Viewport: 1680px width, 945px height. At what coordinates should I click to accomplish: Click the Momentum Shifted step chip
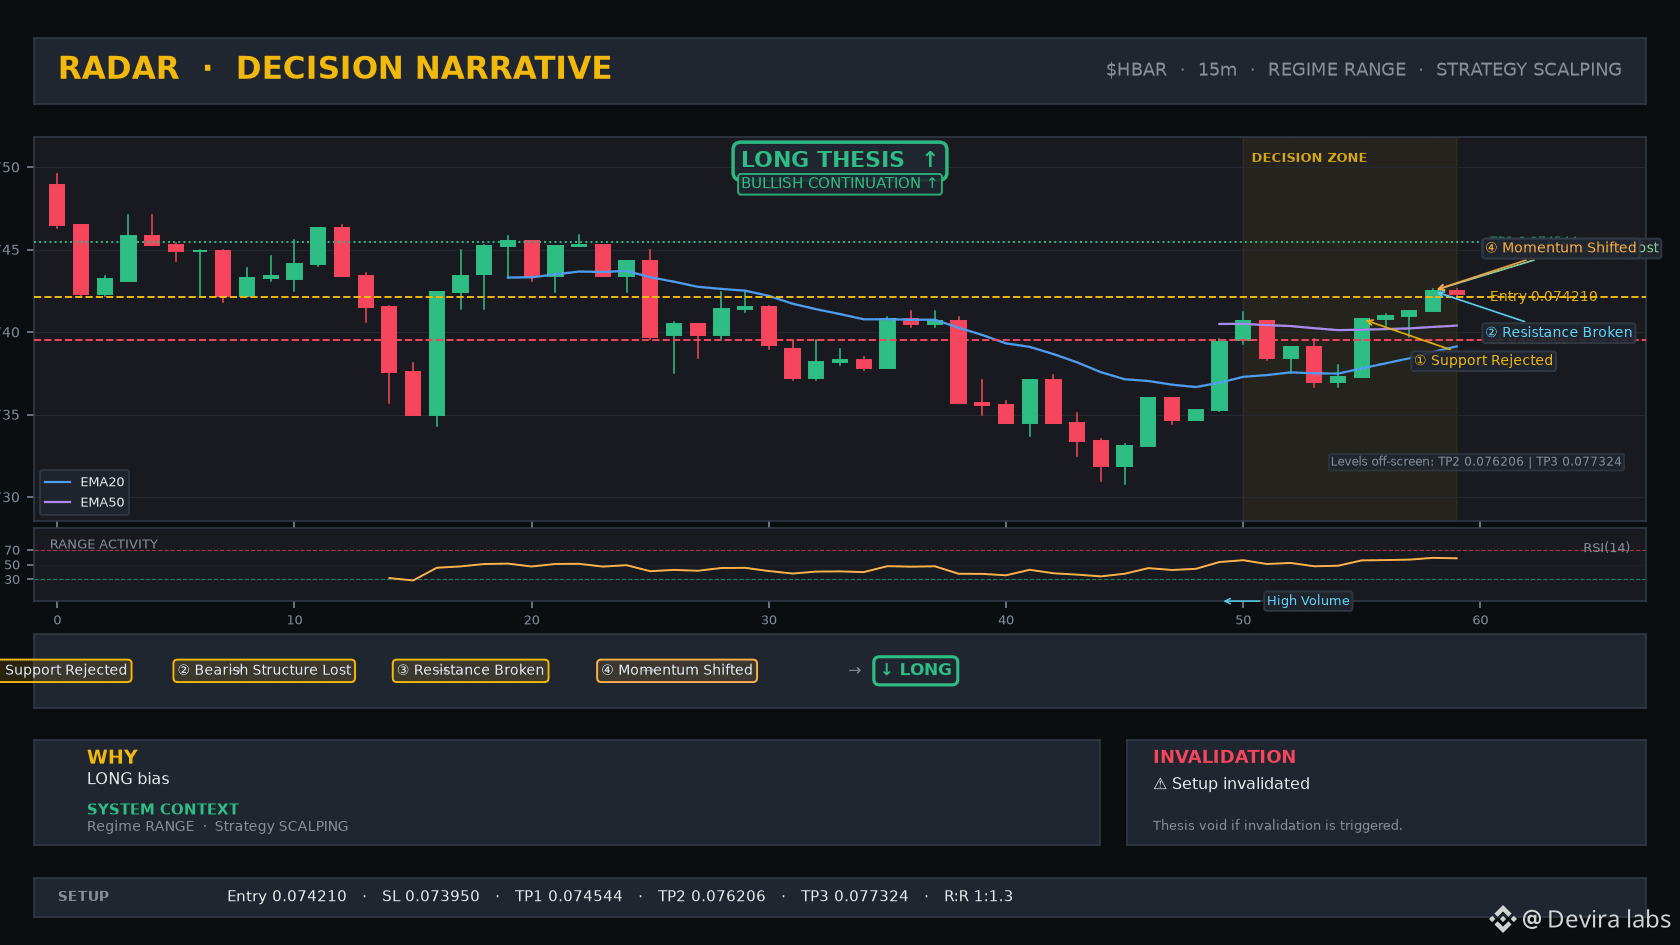(x=677, y=670)
